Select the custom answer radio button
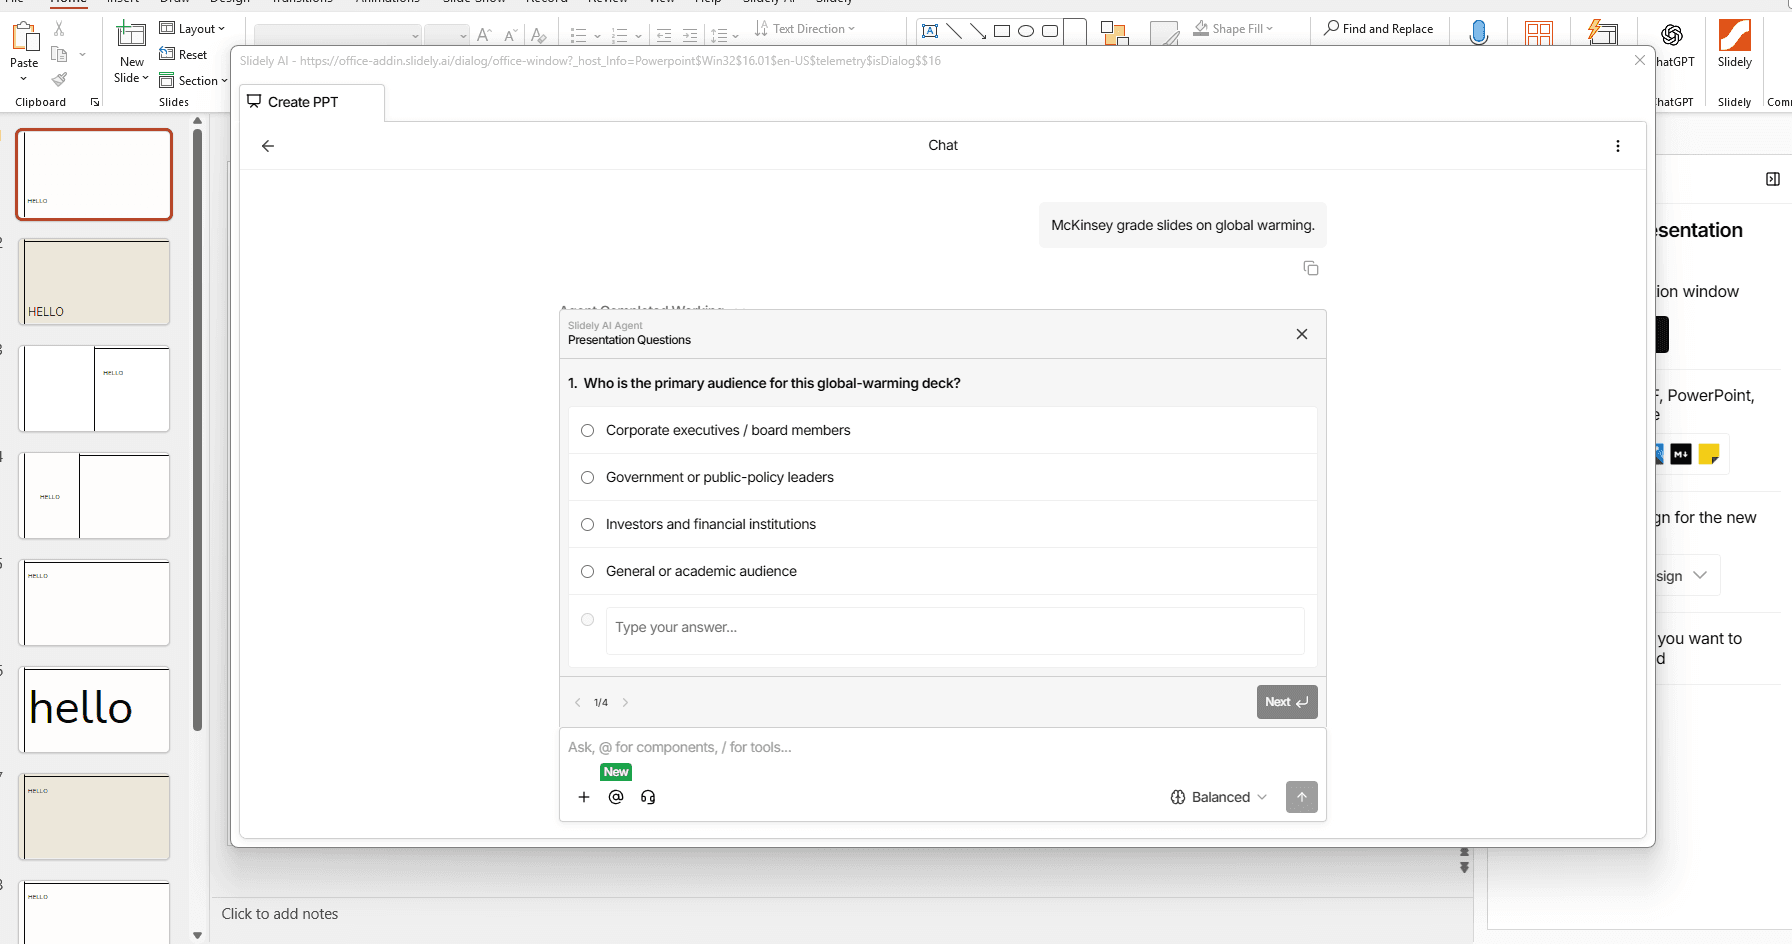 [588, 620]
